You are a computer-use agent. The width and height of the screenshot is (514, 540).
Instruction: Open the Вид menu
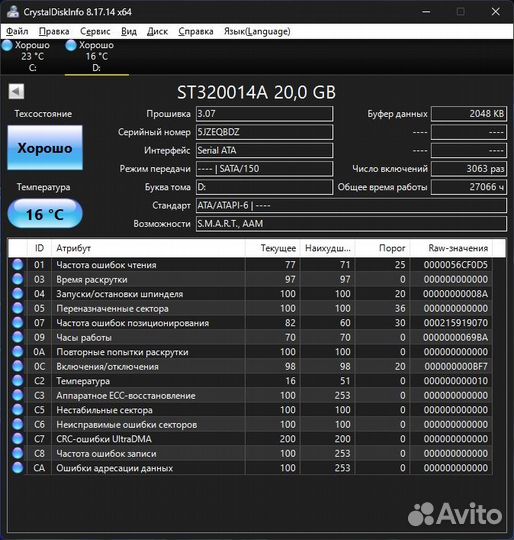129,31
